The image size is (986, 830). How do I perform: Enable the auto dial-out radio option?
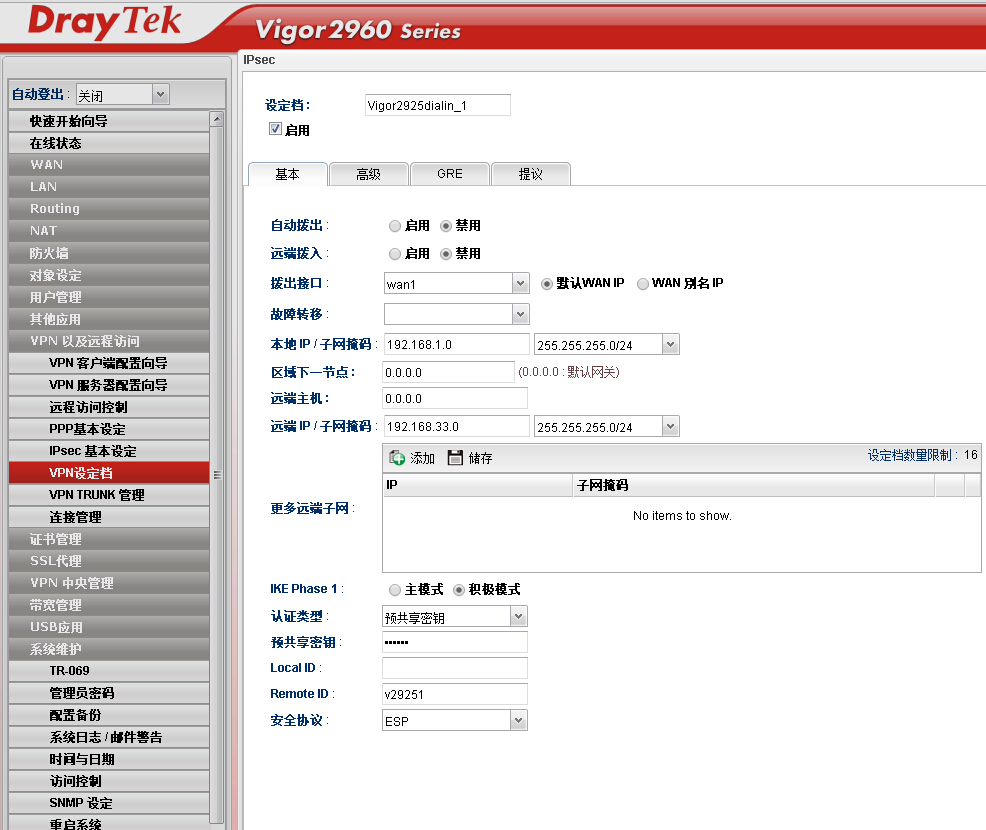click(394, 226)
